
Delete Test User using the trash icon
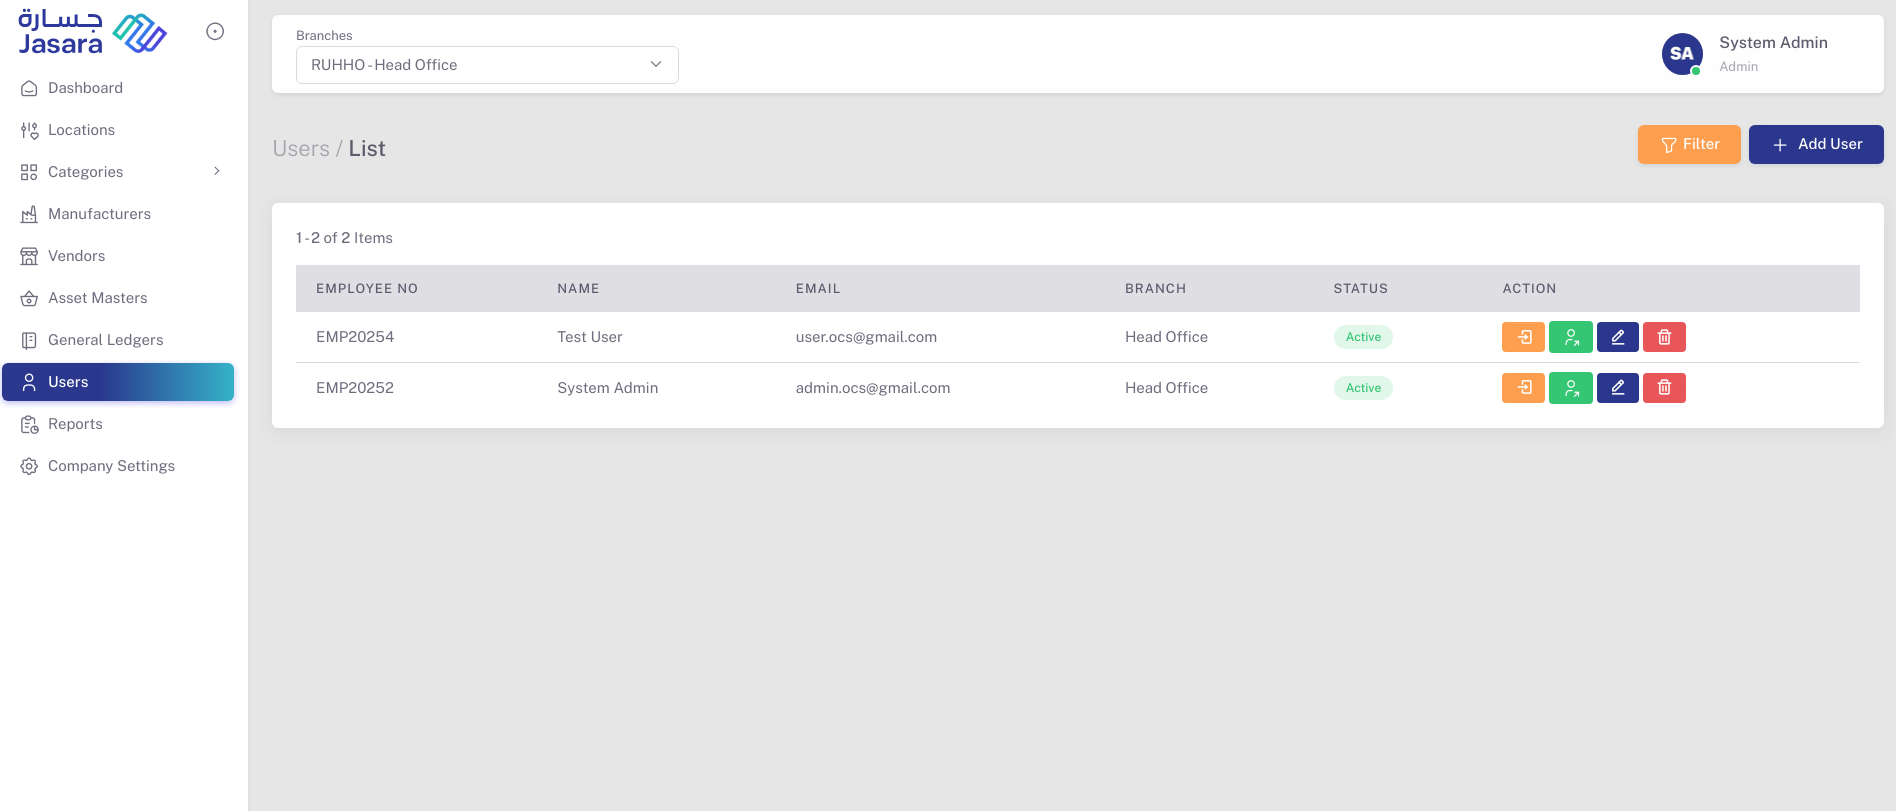[x=1664, y=337]
